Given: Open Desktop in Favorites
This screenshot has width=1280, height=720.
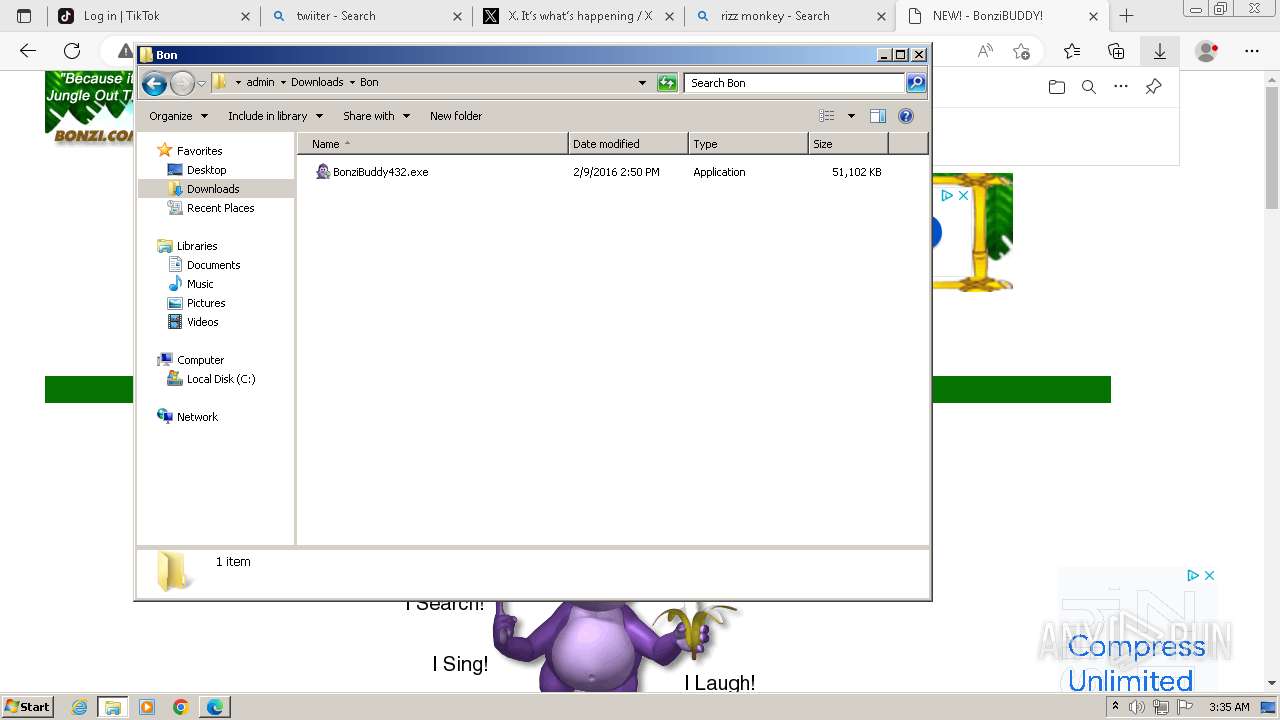Looking at the screenshot, I should point(206,170).
